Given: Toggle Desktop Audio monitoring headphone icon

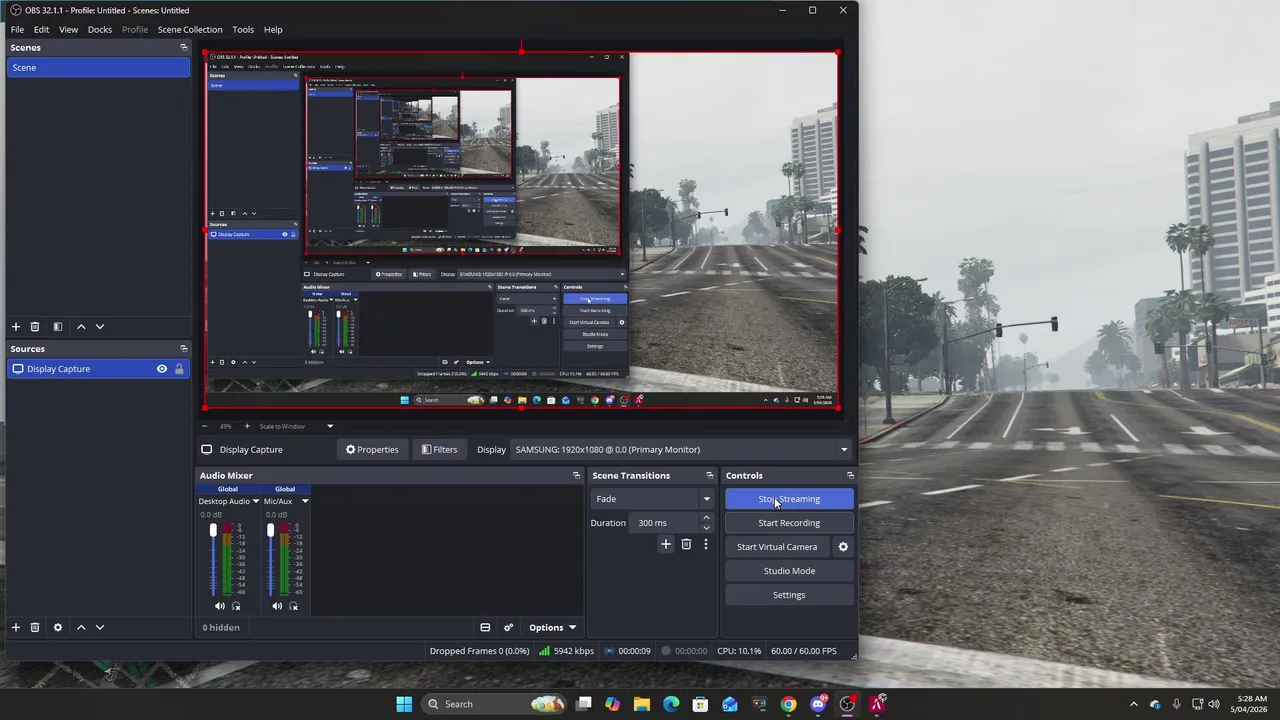Looking at the screenshot, I should coord(236,606).
